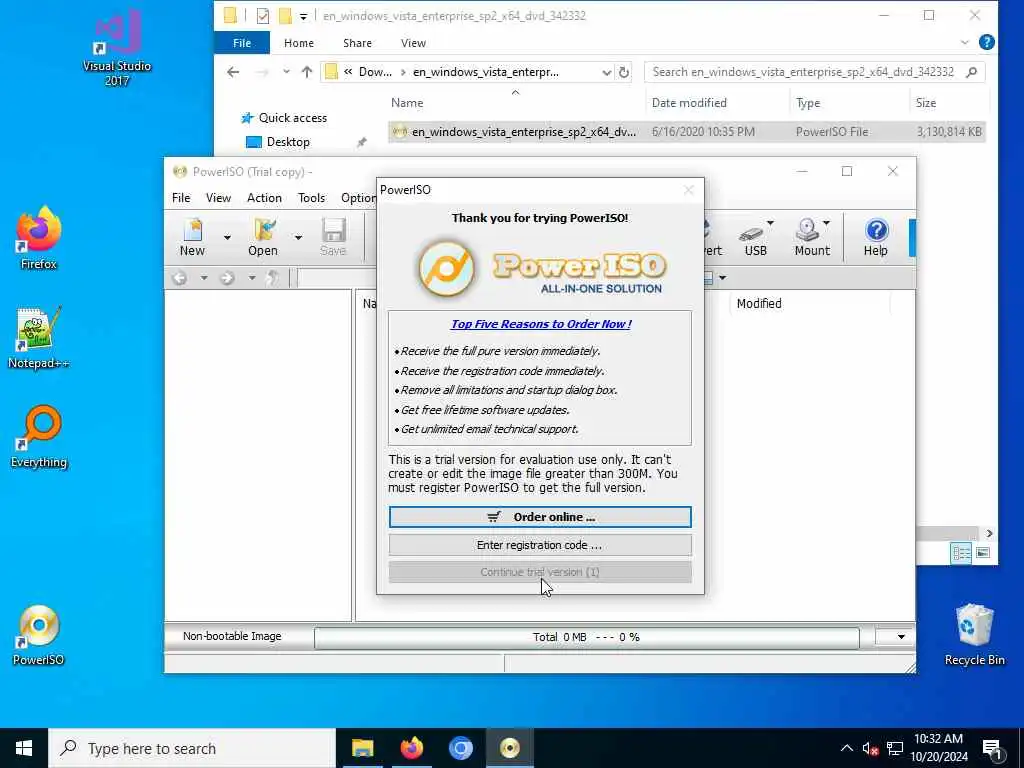1024x768 pixels.
Task: Open the Back history dropdown in PowerISO
Action: tap(204, 278)
